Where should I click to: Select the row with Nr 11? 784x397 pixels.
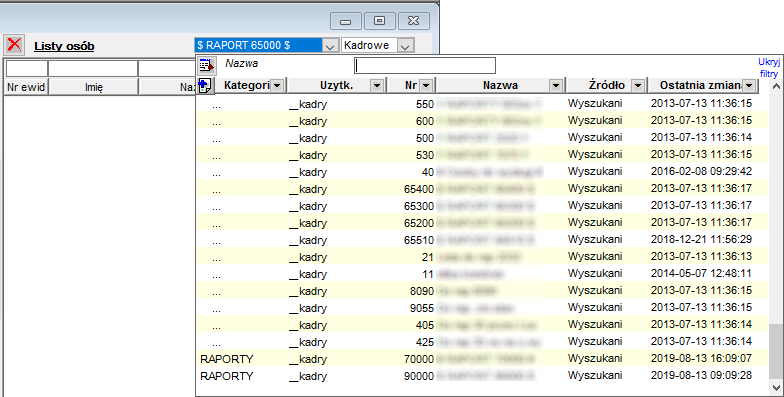482,274
